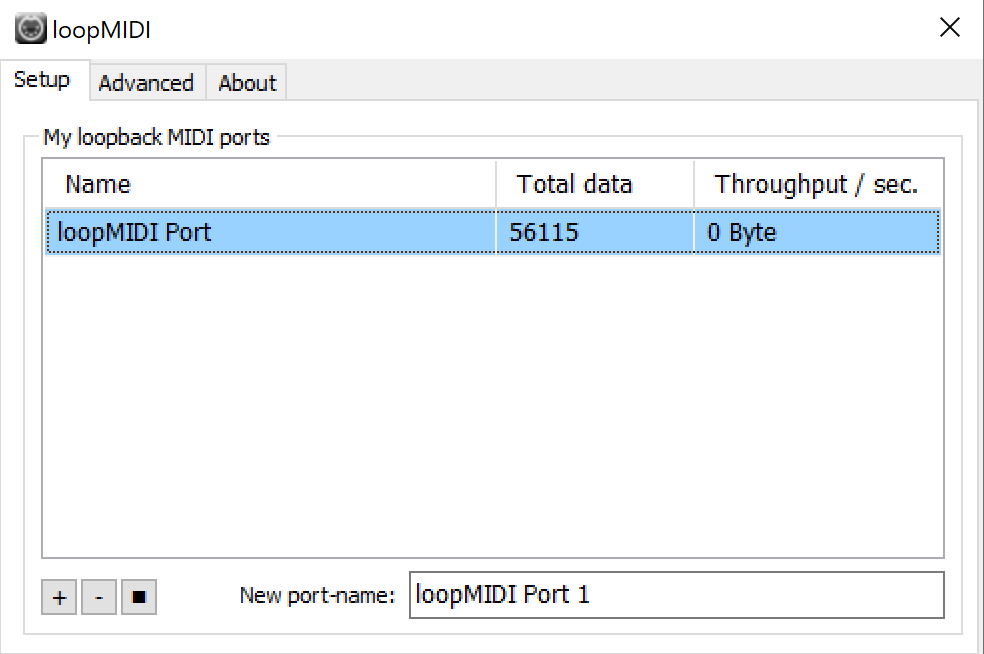Go to the About tab
The image size is (984, 654).
pyautogui.click(x=247, y=83)
